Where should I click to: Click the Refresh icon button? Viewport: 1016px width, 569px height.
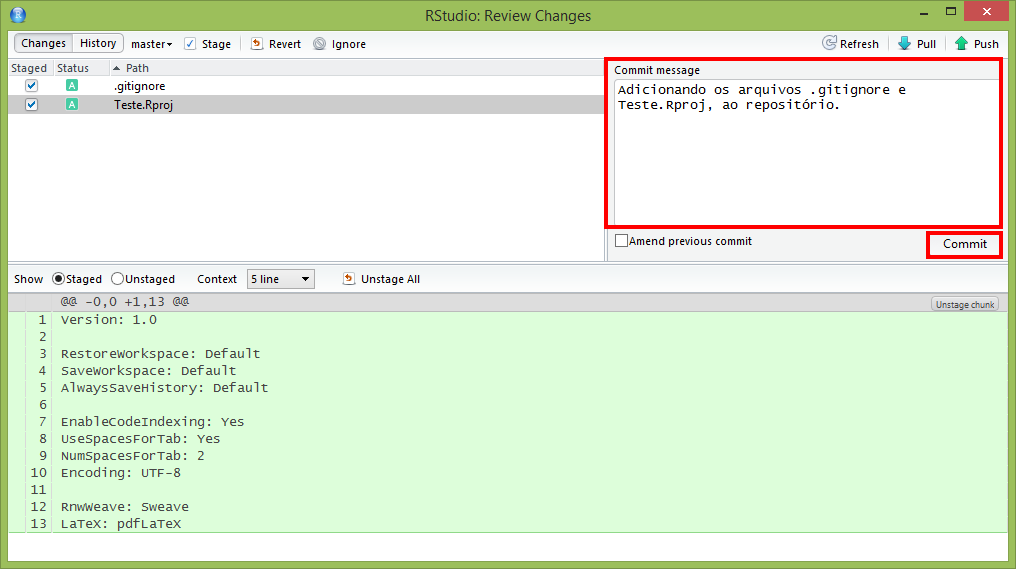829,43
